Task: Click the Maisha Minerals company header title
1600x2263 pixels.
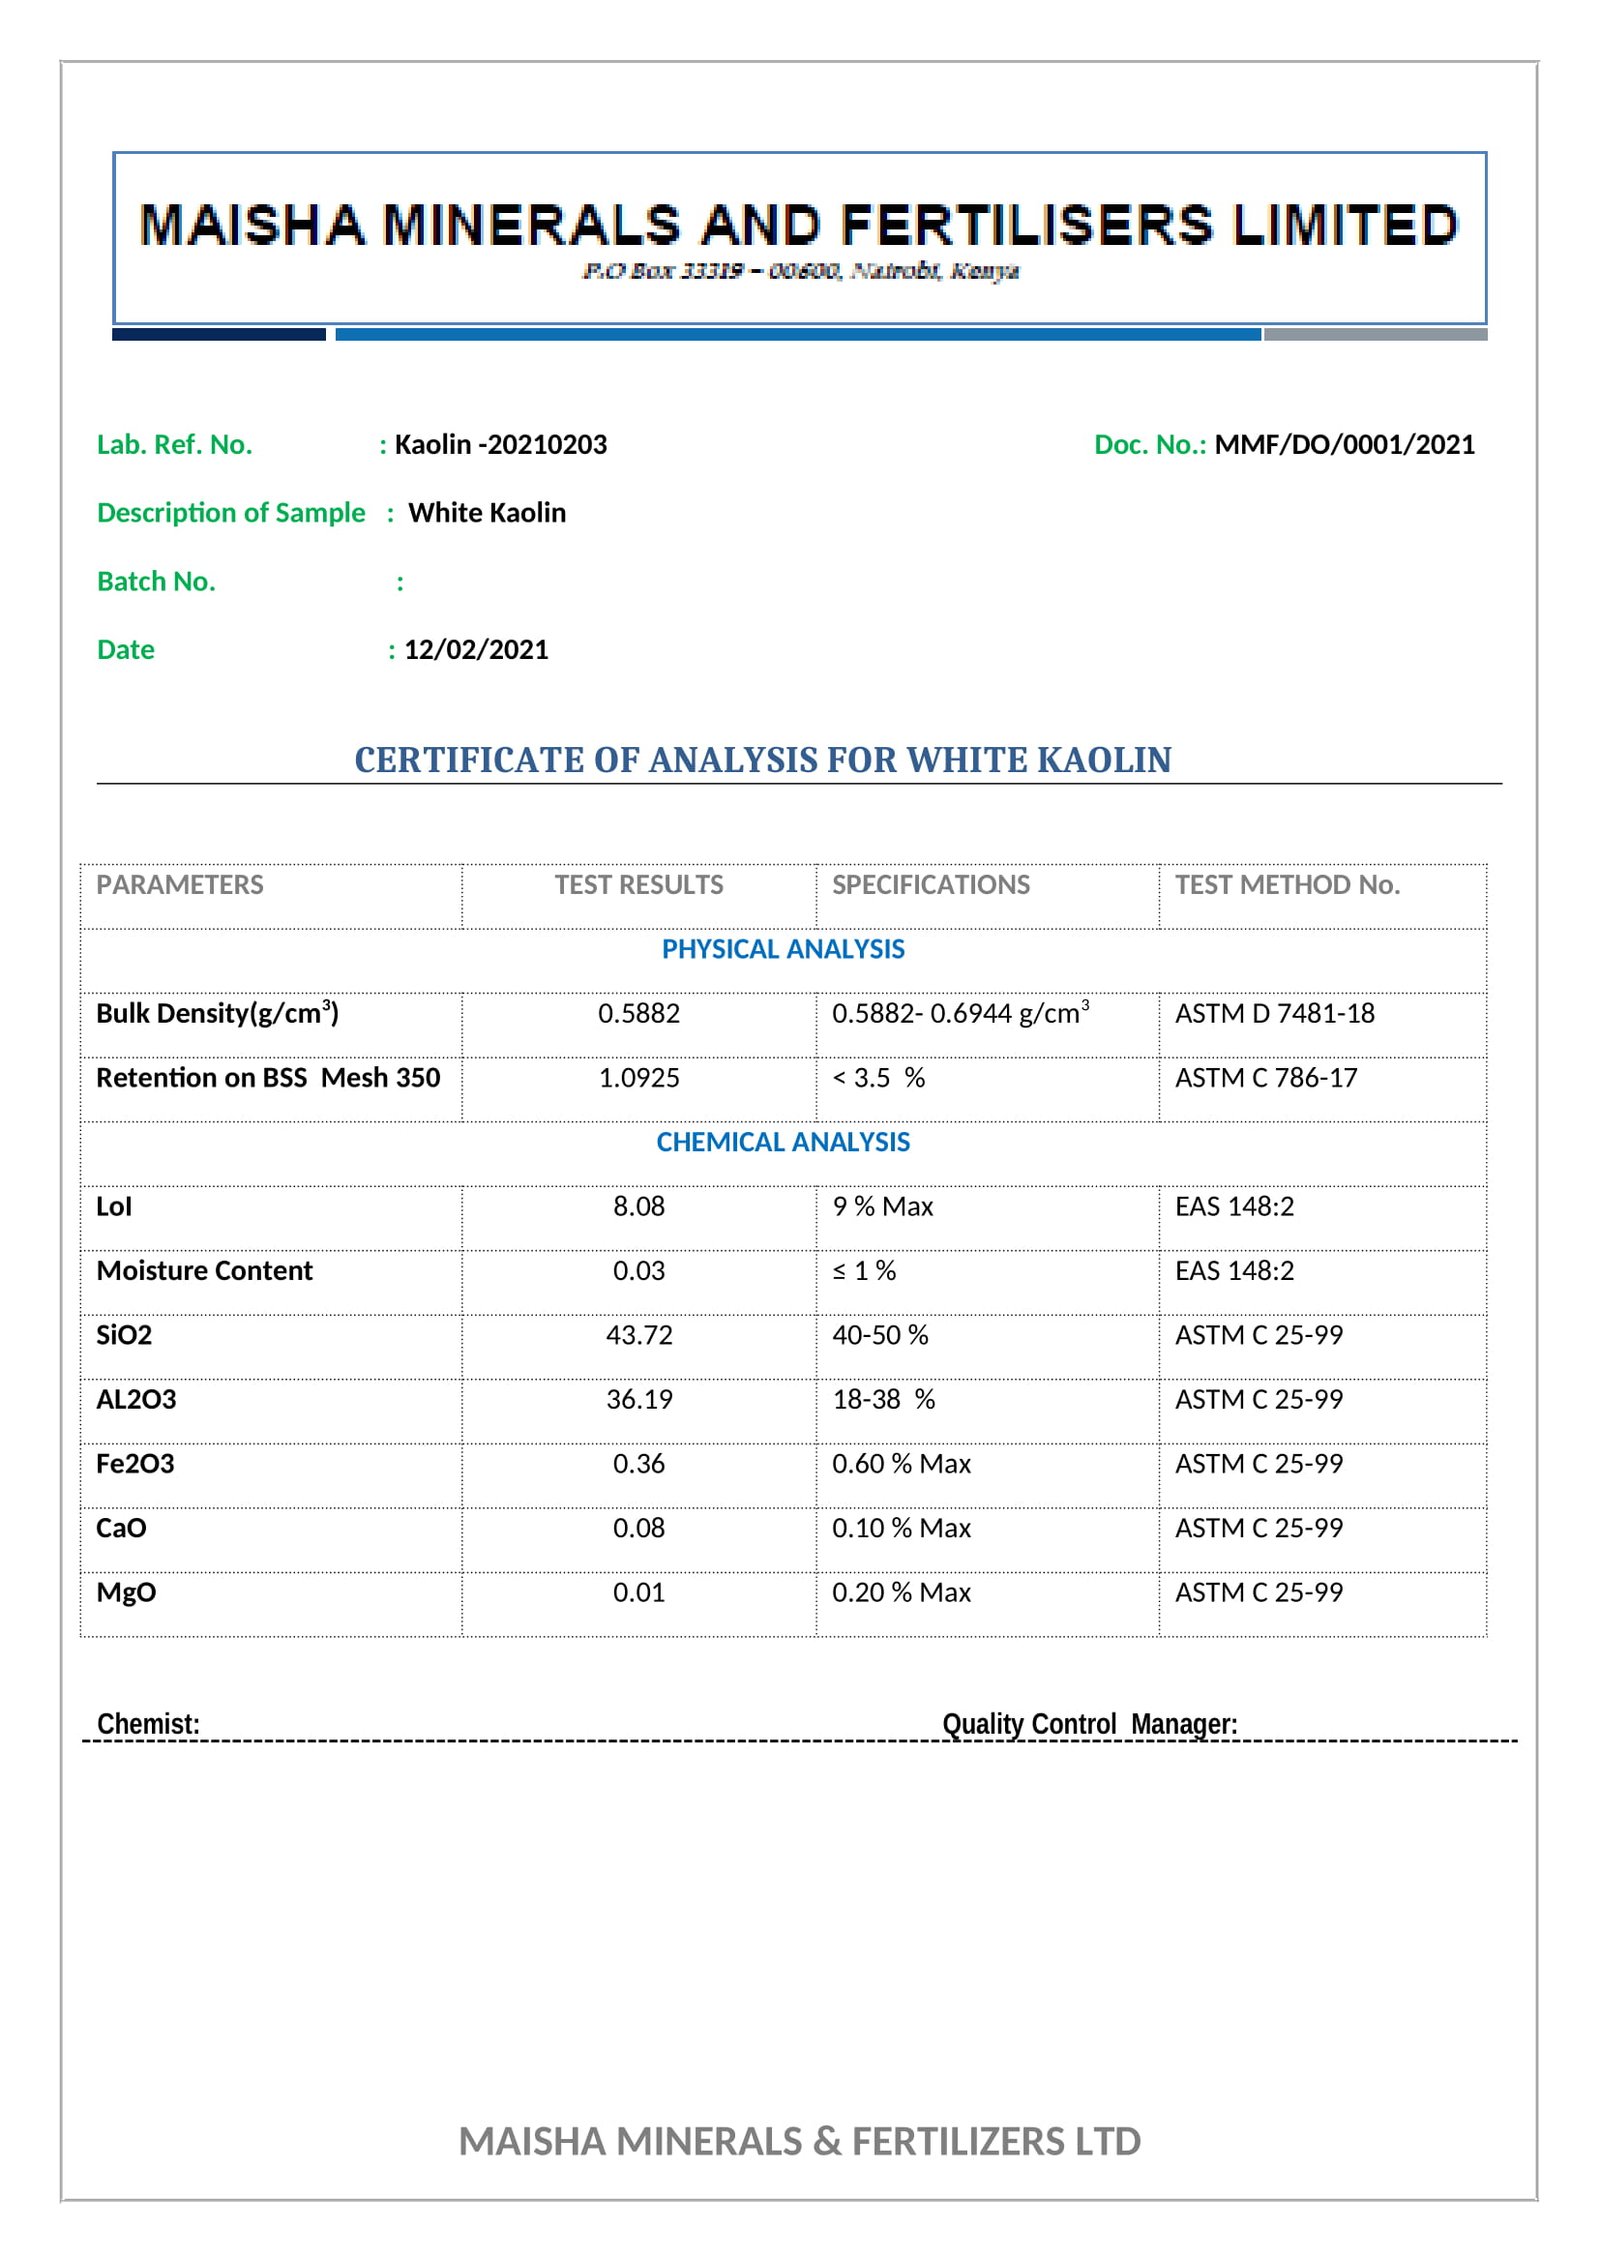Action: click(x=798, y=225)
